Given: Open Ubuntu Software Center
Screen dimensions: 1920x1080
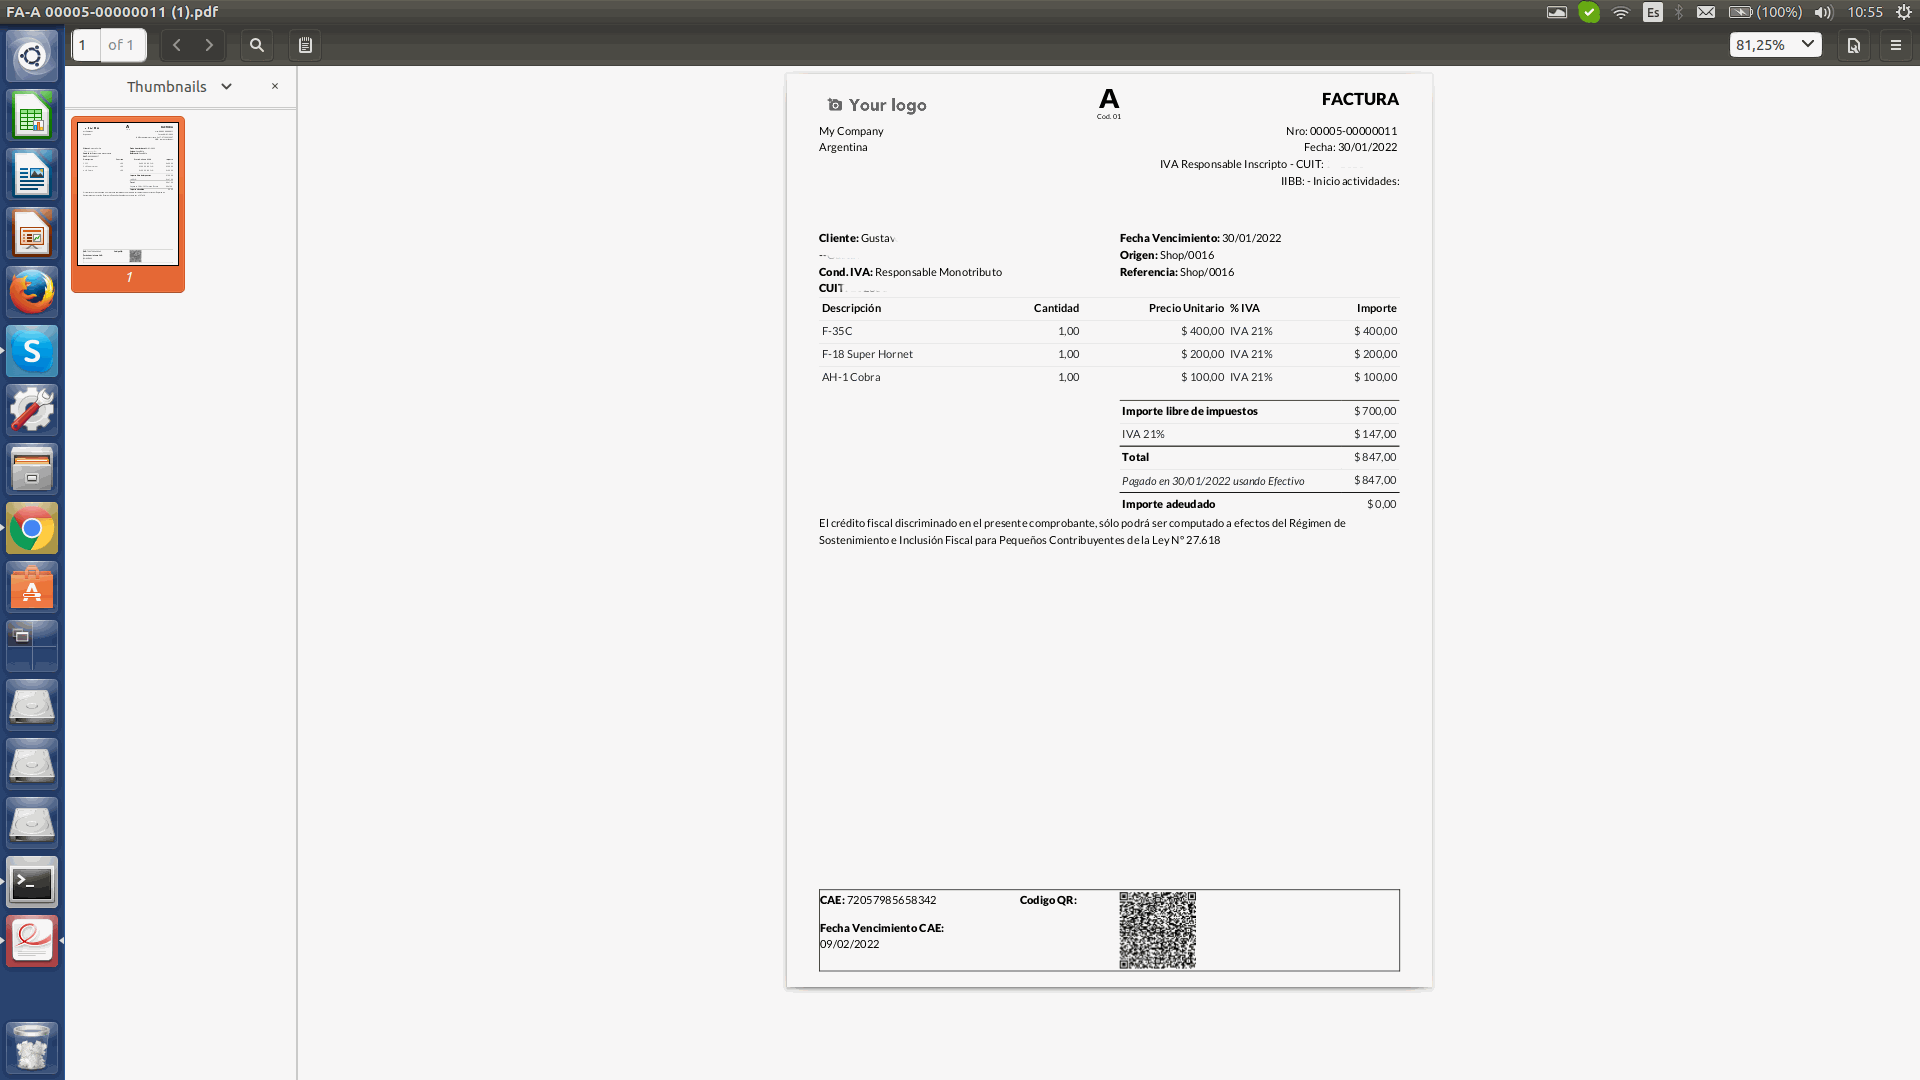Looking at the screenshot, I should pos(32,587).
